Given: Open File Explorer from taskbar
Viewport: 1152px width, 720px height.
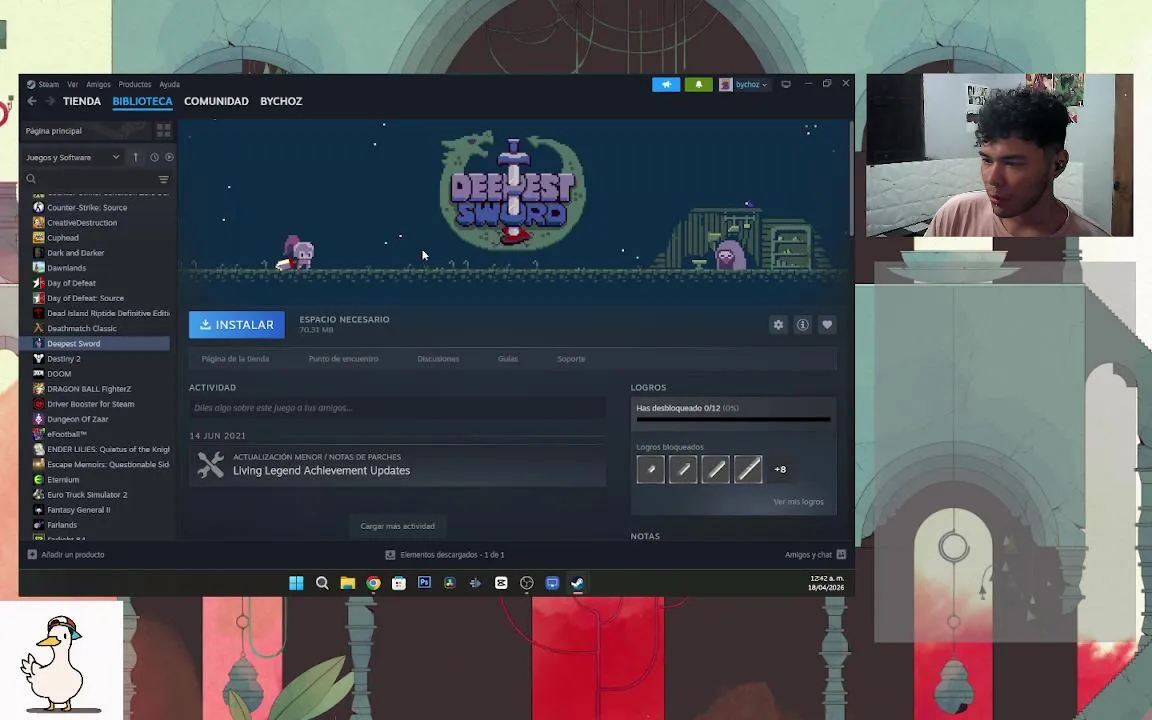Looking at the screenshot, I should coord(348,583).
